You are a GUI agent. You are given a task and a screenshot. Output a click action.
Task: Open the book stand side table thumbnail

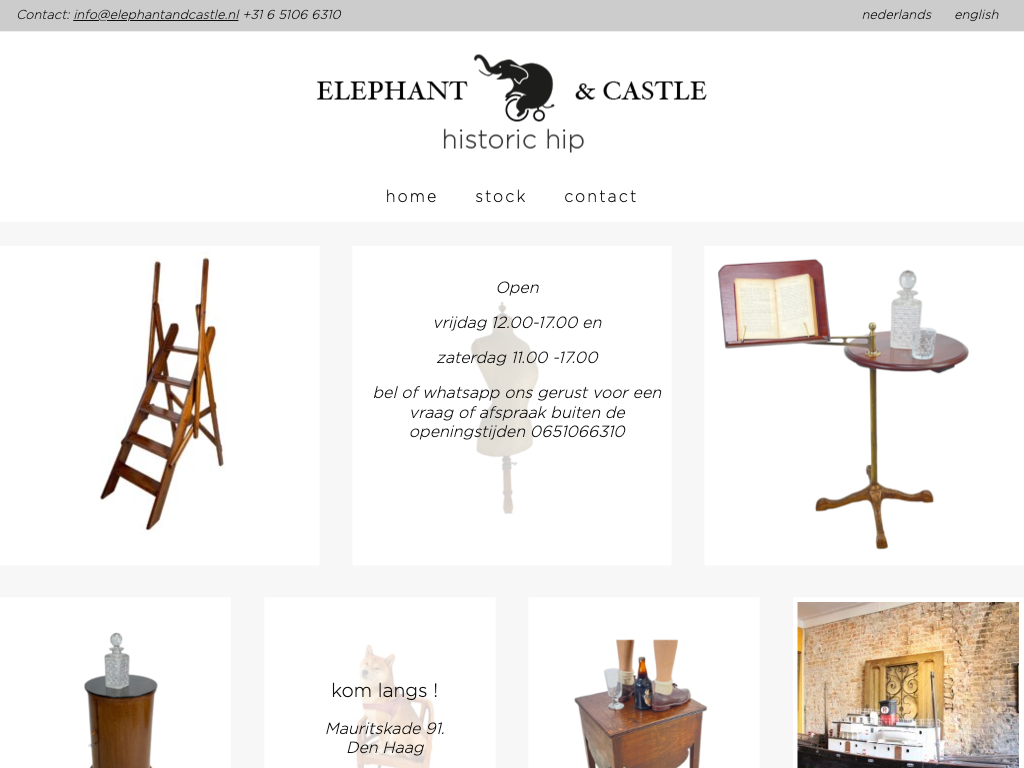point(864,406)
